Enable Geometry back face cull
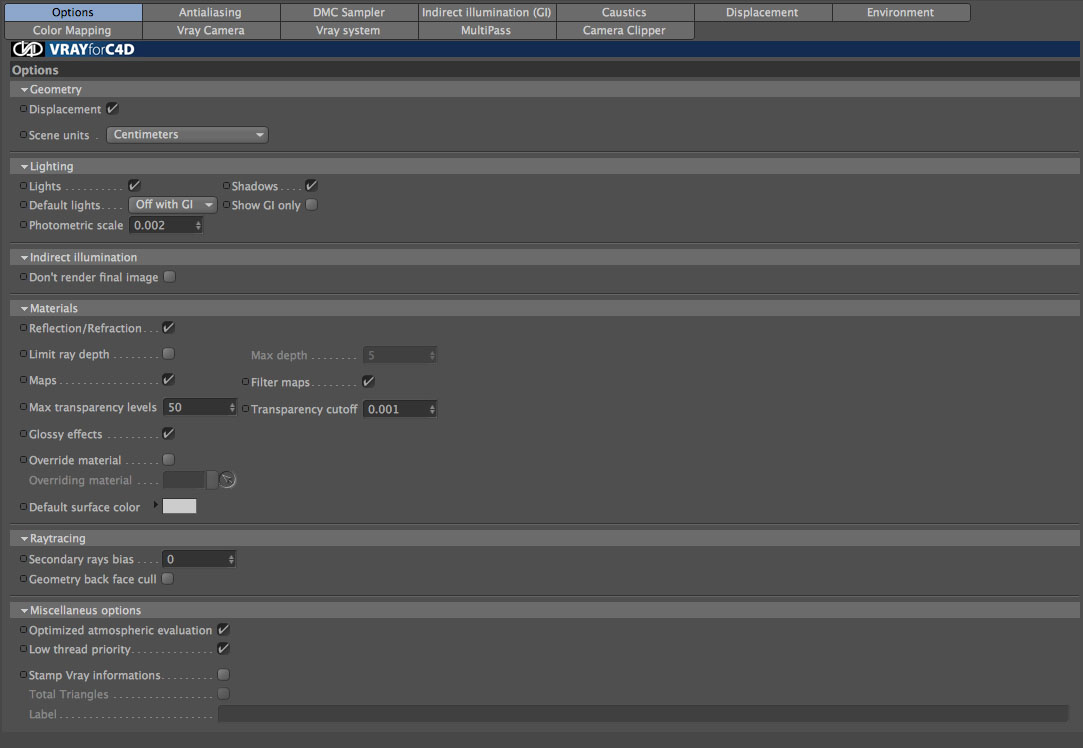This screenshot has height=748, width=1083. click(x=167, y=579)
